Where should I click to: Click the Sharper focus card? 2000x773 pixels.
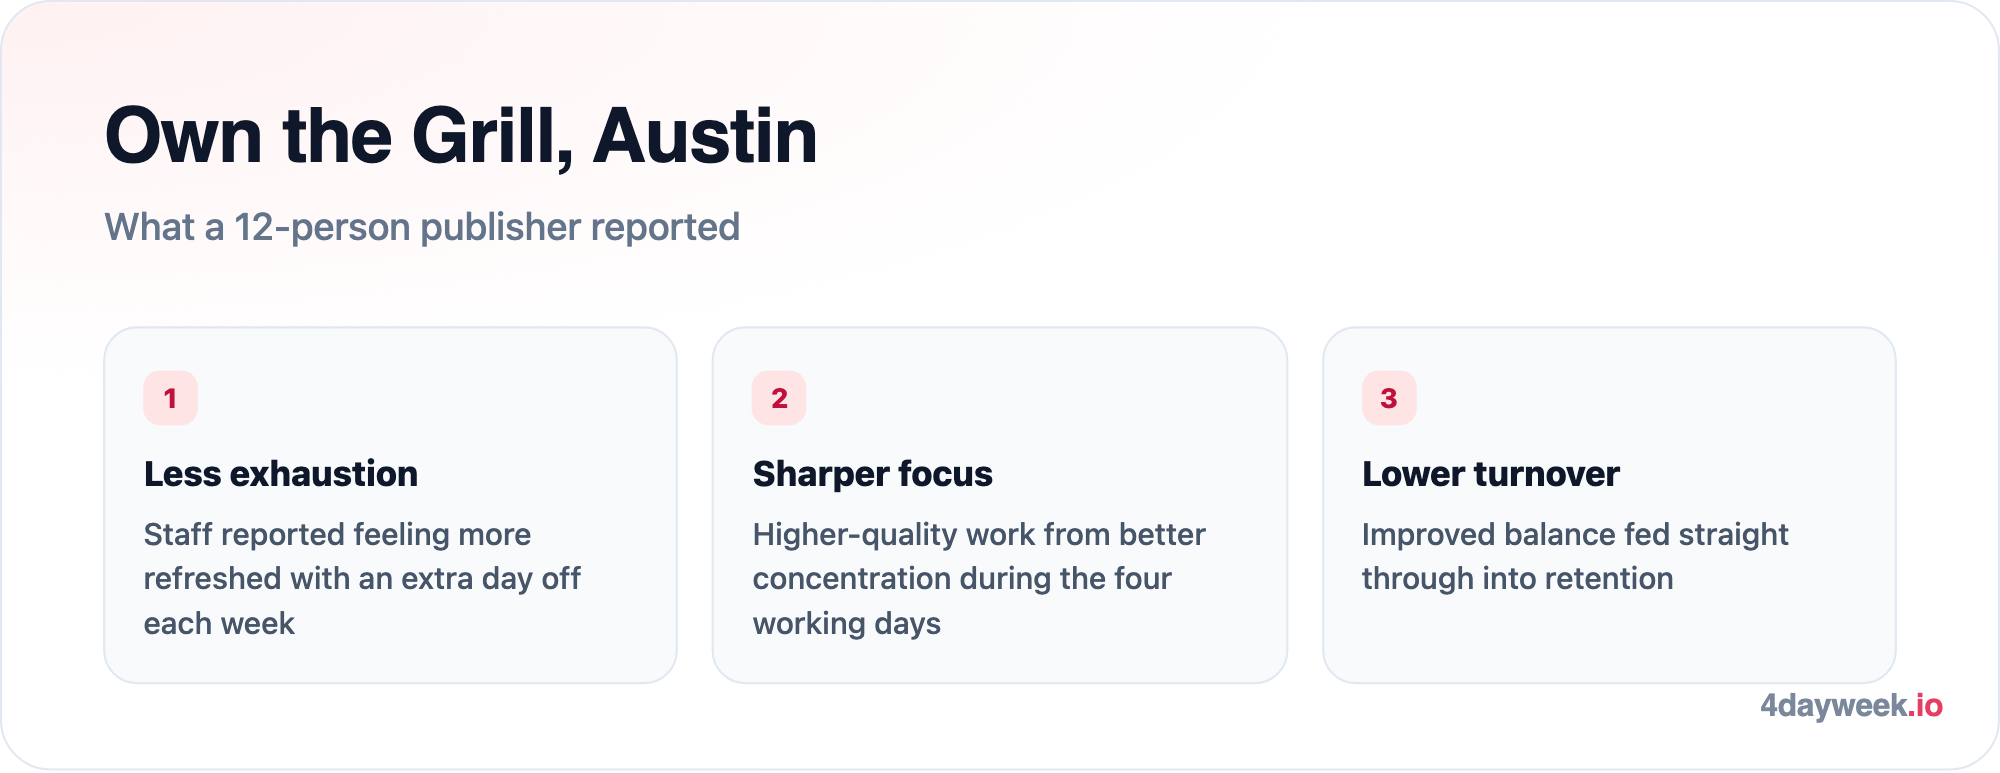tap(999, 505)
